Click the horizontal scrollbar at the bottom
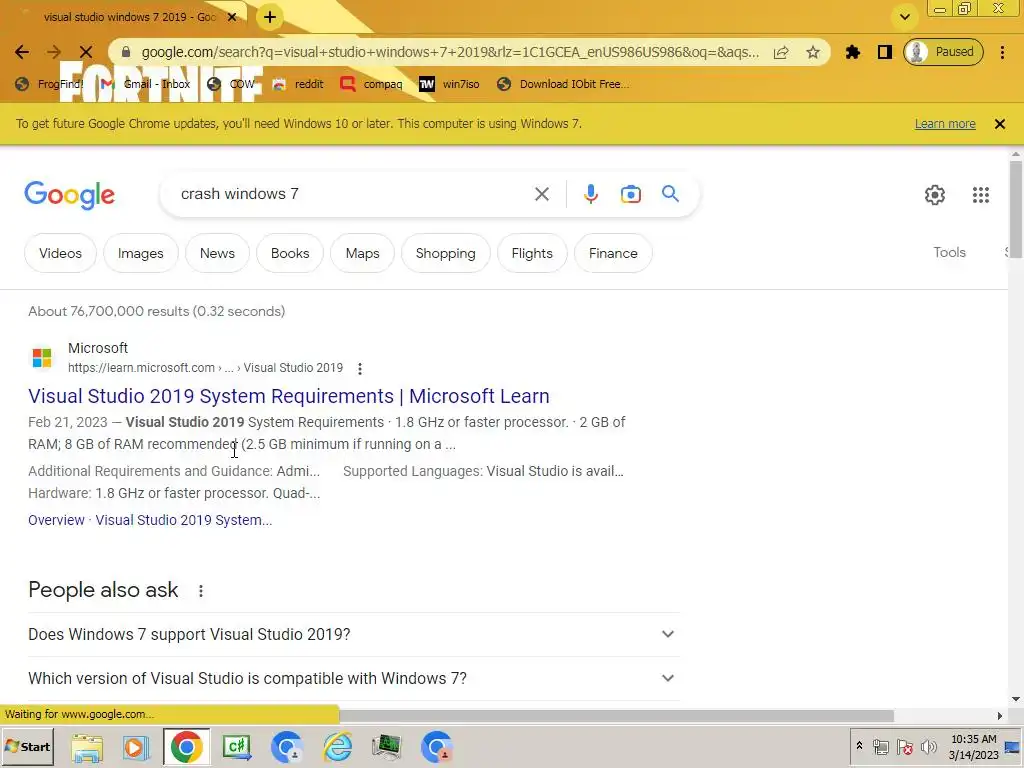 pos(616,715)
